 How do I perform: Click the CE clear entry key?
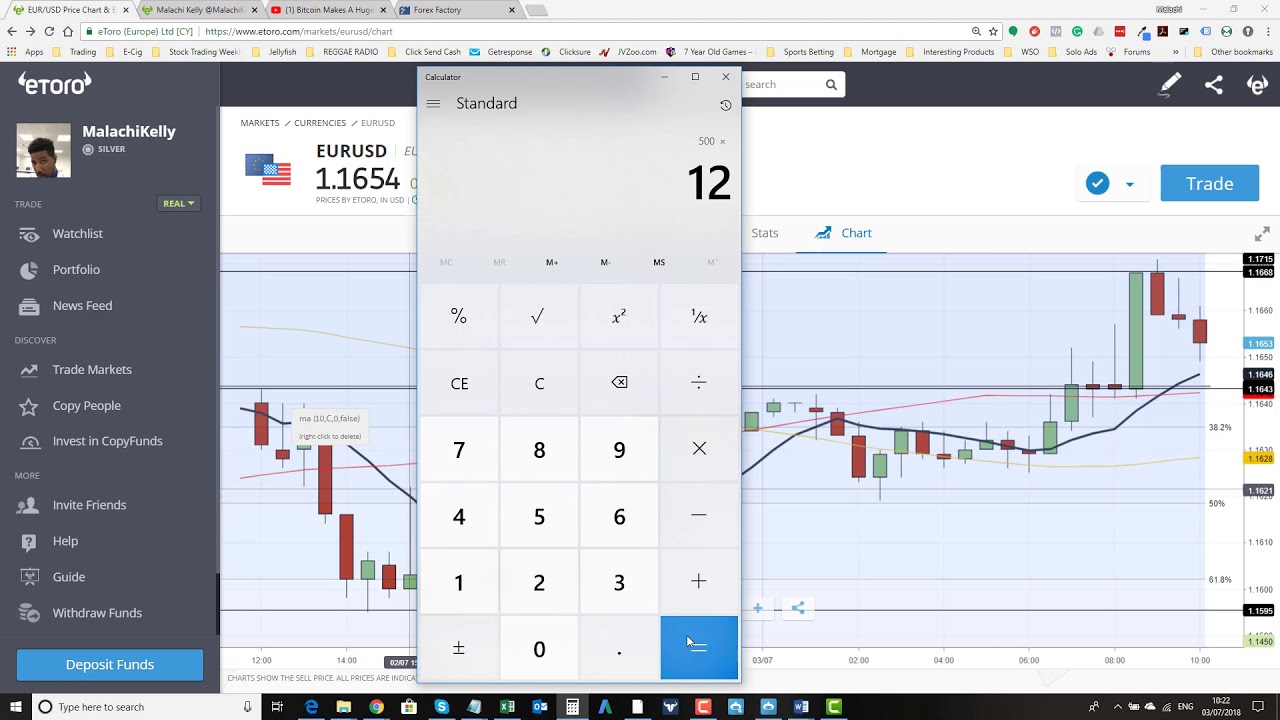click(x=459, y=383)
